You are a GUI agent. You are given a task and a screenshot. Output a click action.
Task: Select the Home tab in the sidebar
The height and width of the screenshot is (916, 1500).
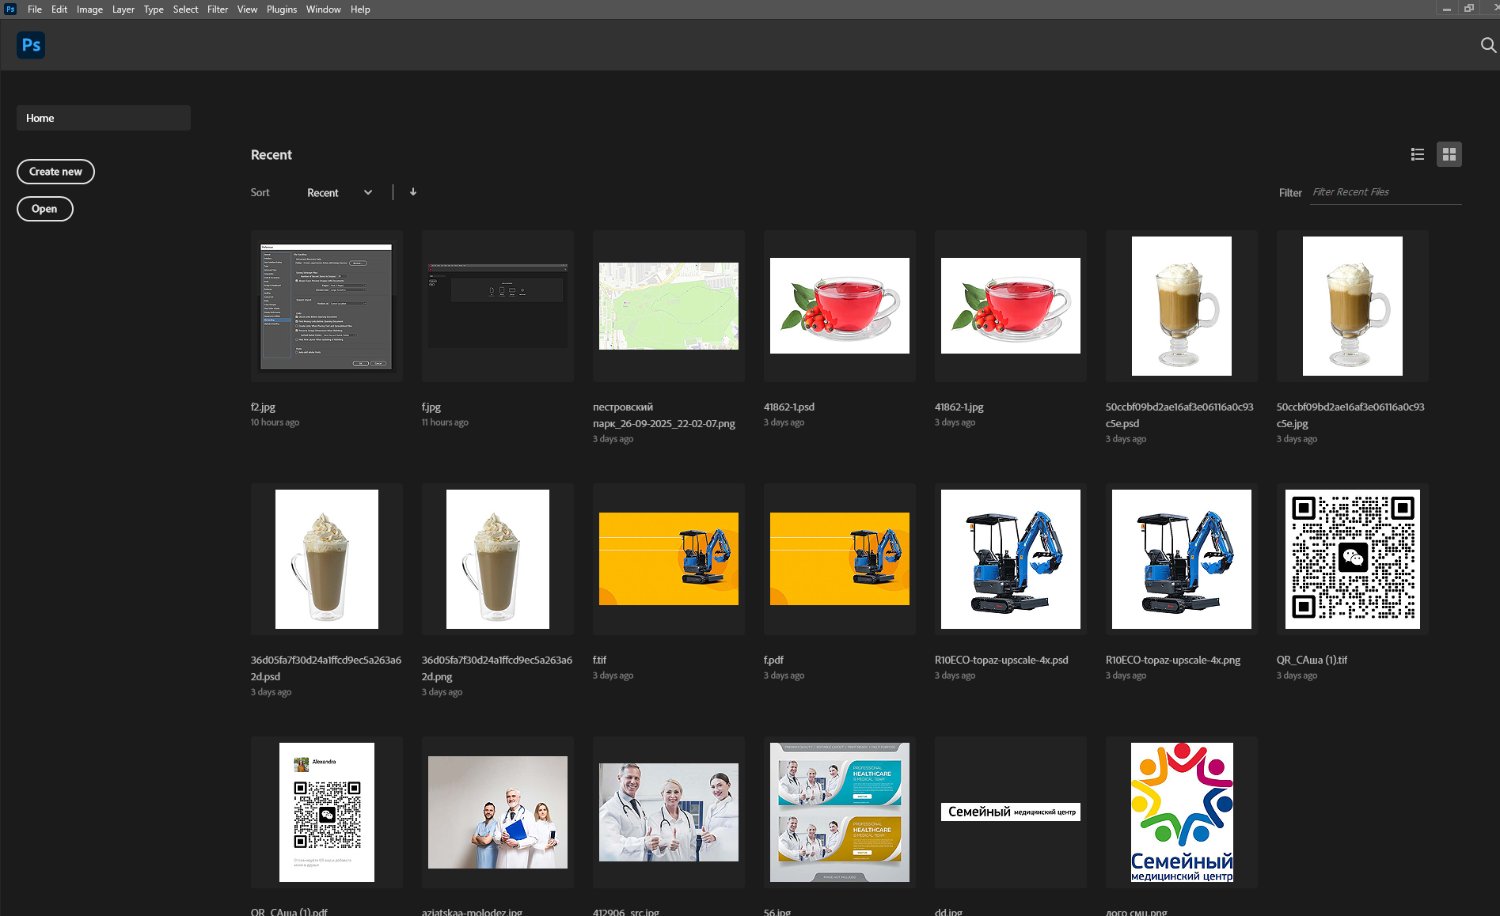click(104, 118)
